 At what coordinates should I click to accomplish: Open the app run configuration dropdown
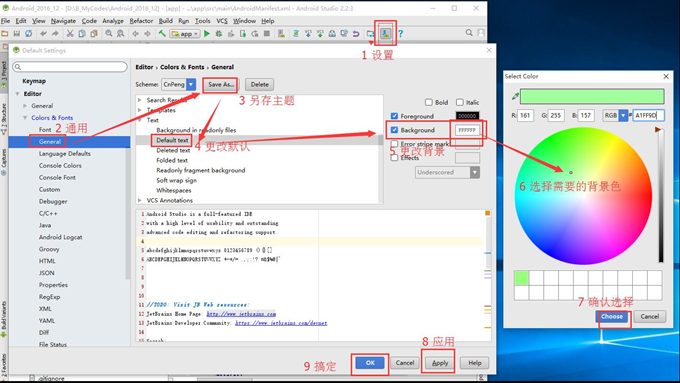pyautogui.click(x=185, y=33)
